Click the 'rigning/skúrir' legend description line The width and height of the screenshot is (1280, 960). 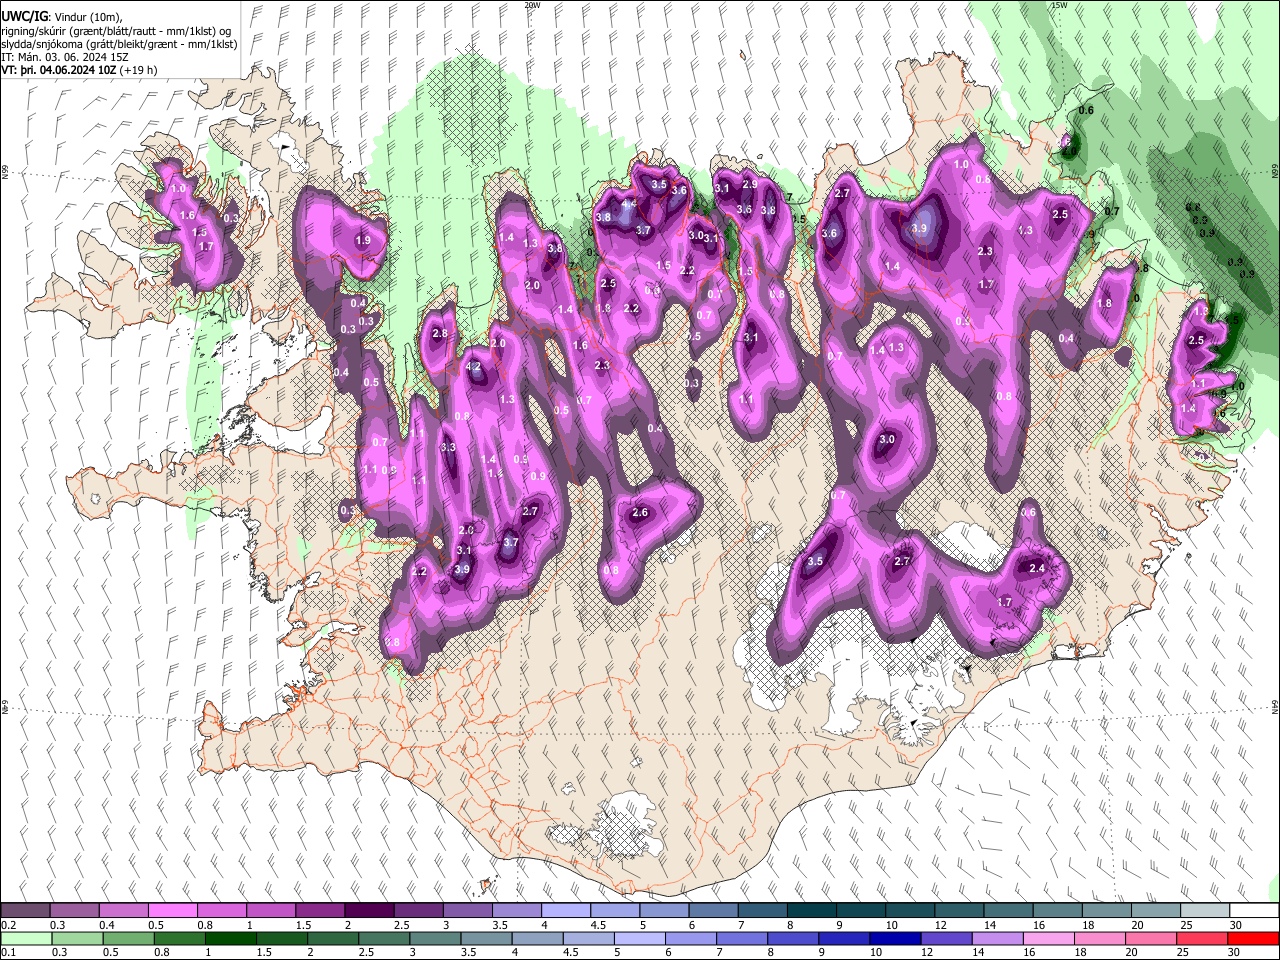(118, 30)
